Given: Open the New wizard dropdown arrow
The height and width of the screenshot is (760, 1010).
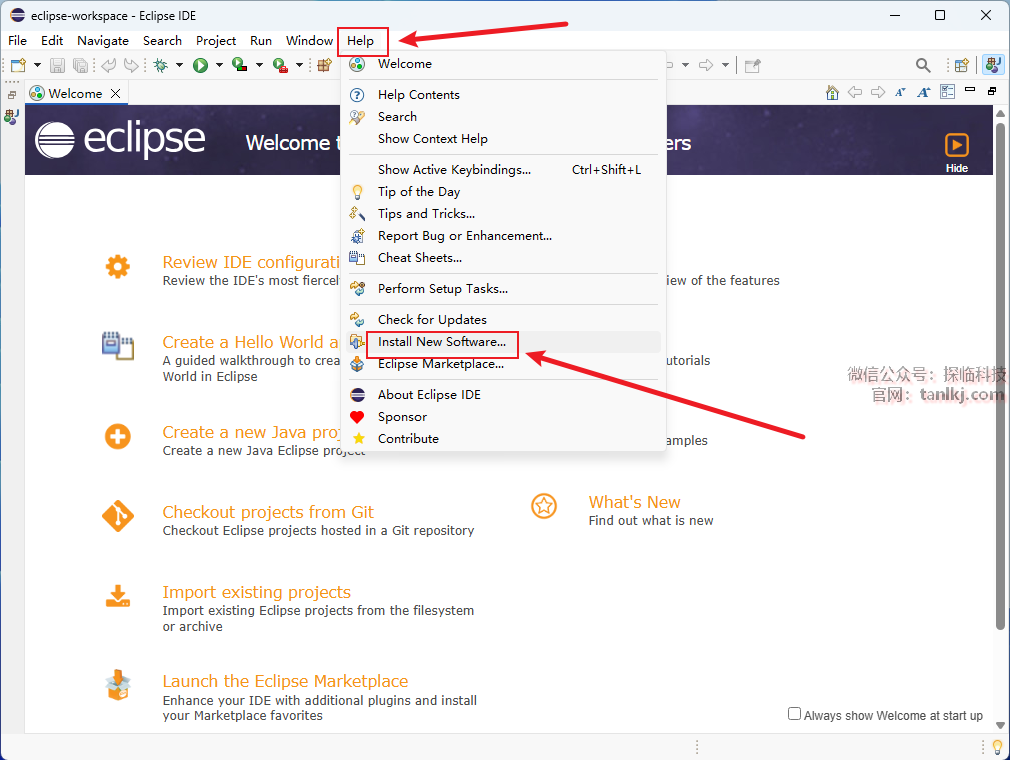Looking at the screenshot, I should [37, 65].
